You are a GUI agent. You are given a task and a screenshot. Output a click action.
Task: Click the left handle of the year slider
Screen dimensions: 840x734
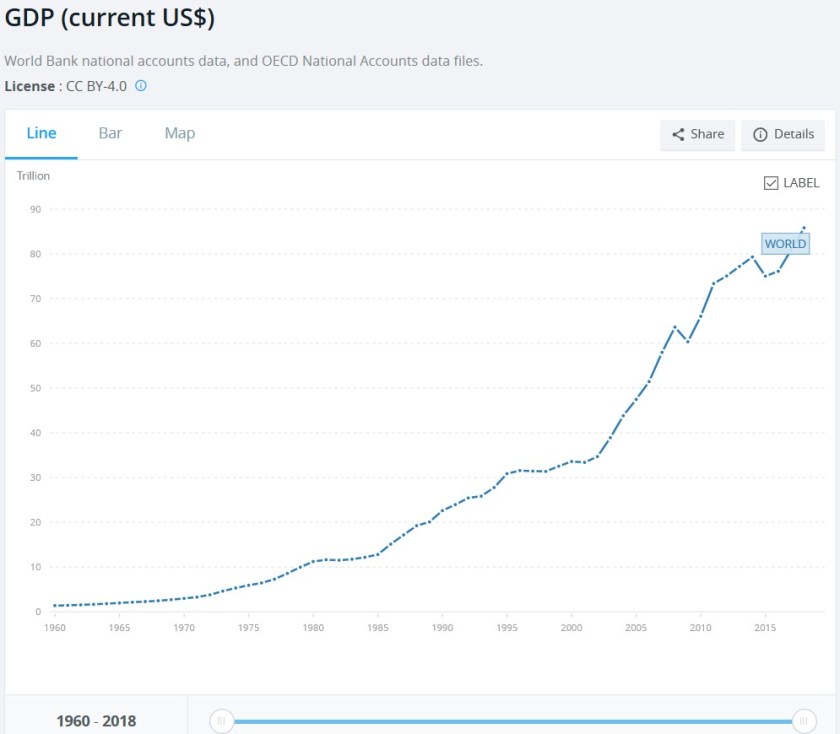[222, 720]
